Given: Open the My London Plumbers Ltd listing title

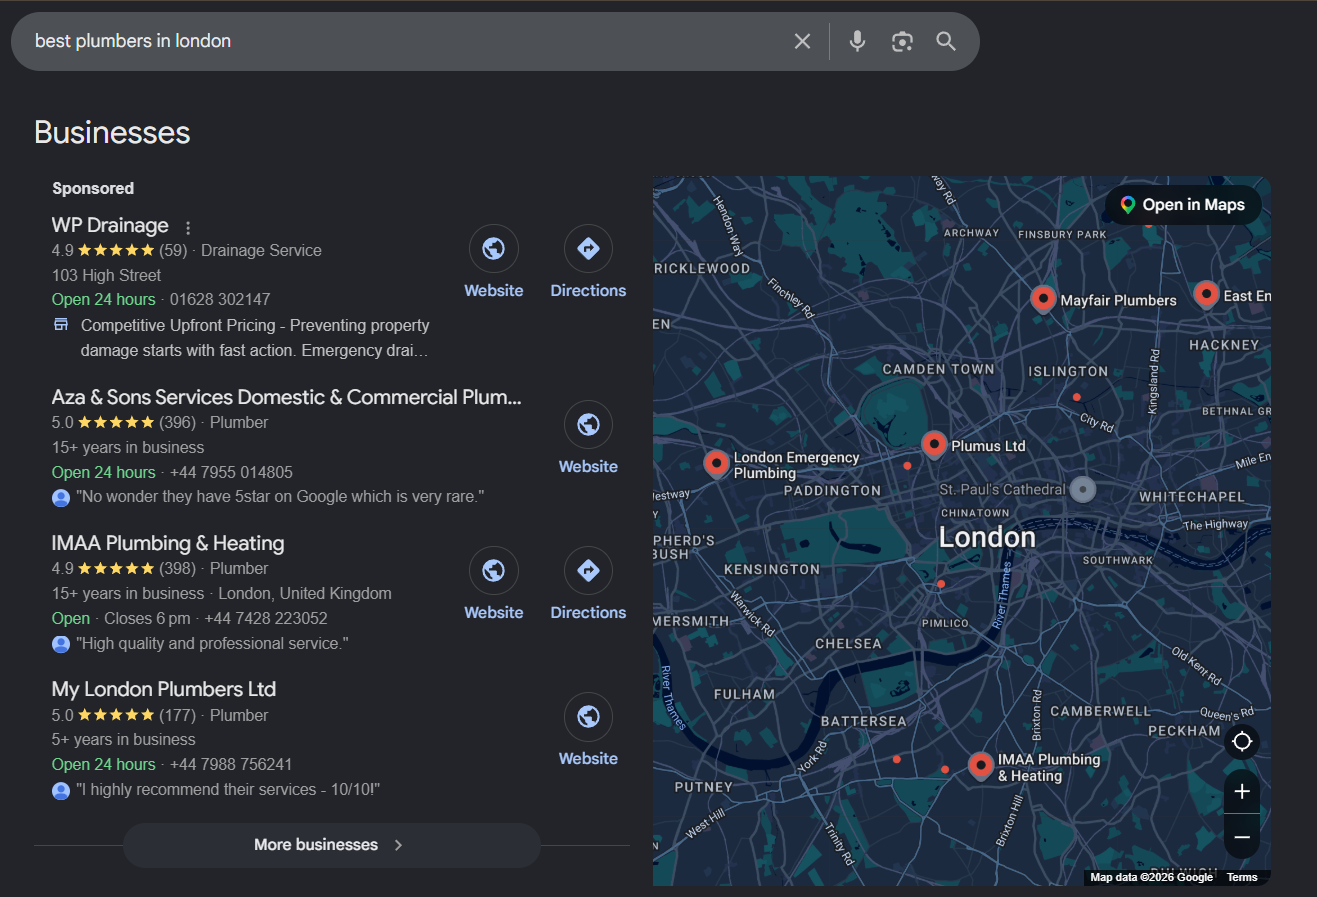Looking at the screenshot, I should (x=164, y=690).
